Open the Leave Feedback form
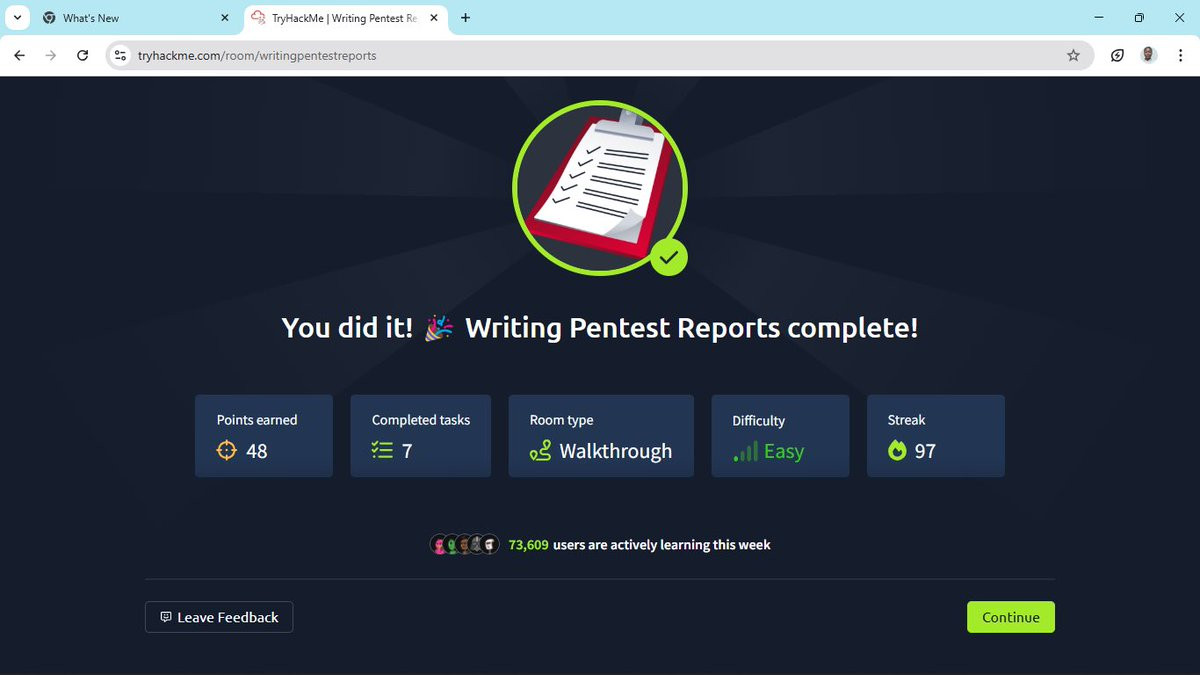 (219, 617)
